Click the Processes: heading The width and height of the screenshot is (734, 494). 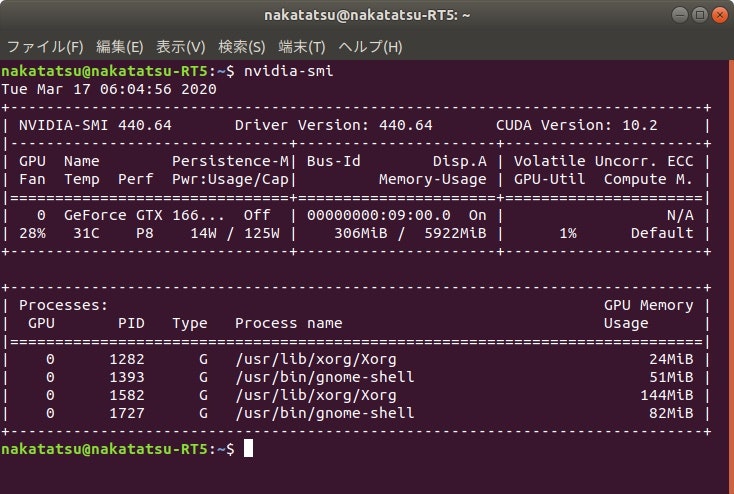point(64,305)
